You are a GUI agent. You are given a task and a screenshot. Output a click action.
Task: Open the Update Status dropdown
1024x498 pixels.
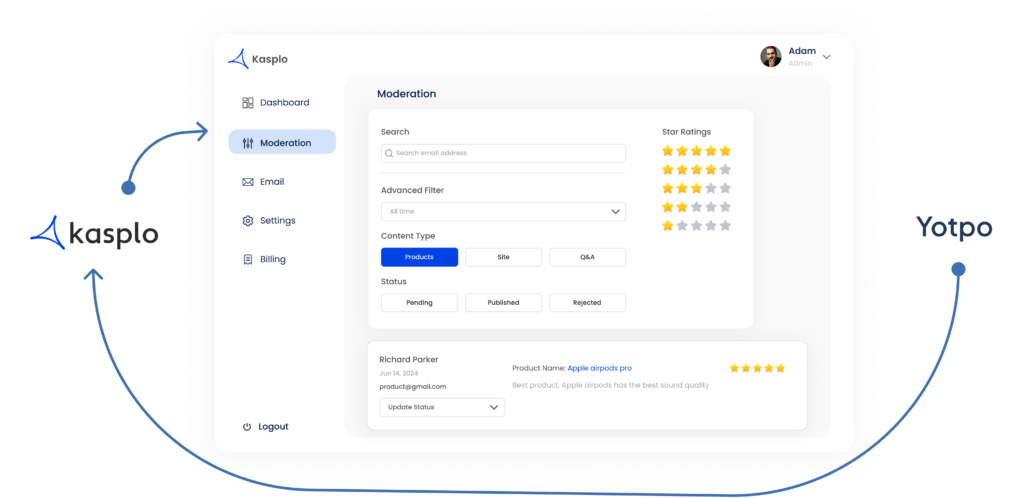pos(442,407)
